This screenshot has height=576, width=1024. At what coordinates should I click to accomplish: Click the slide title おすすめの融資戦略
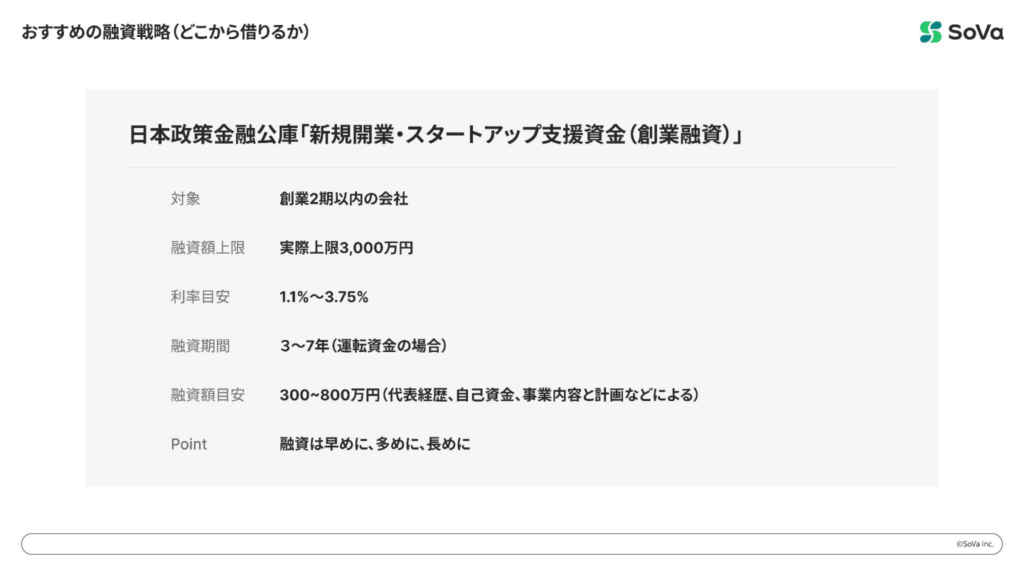tap(95, 32)
